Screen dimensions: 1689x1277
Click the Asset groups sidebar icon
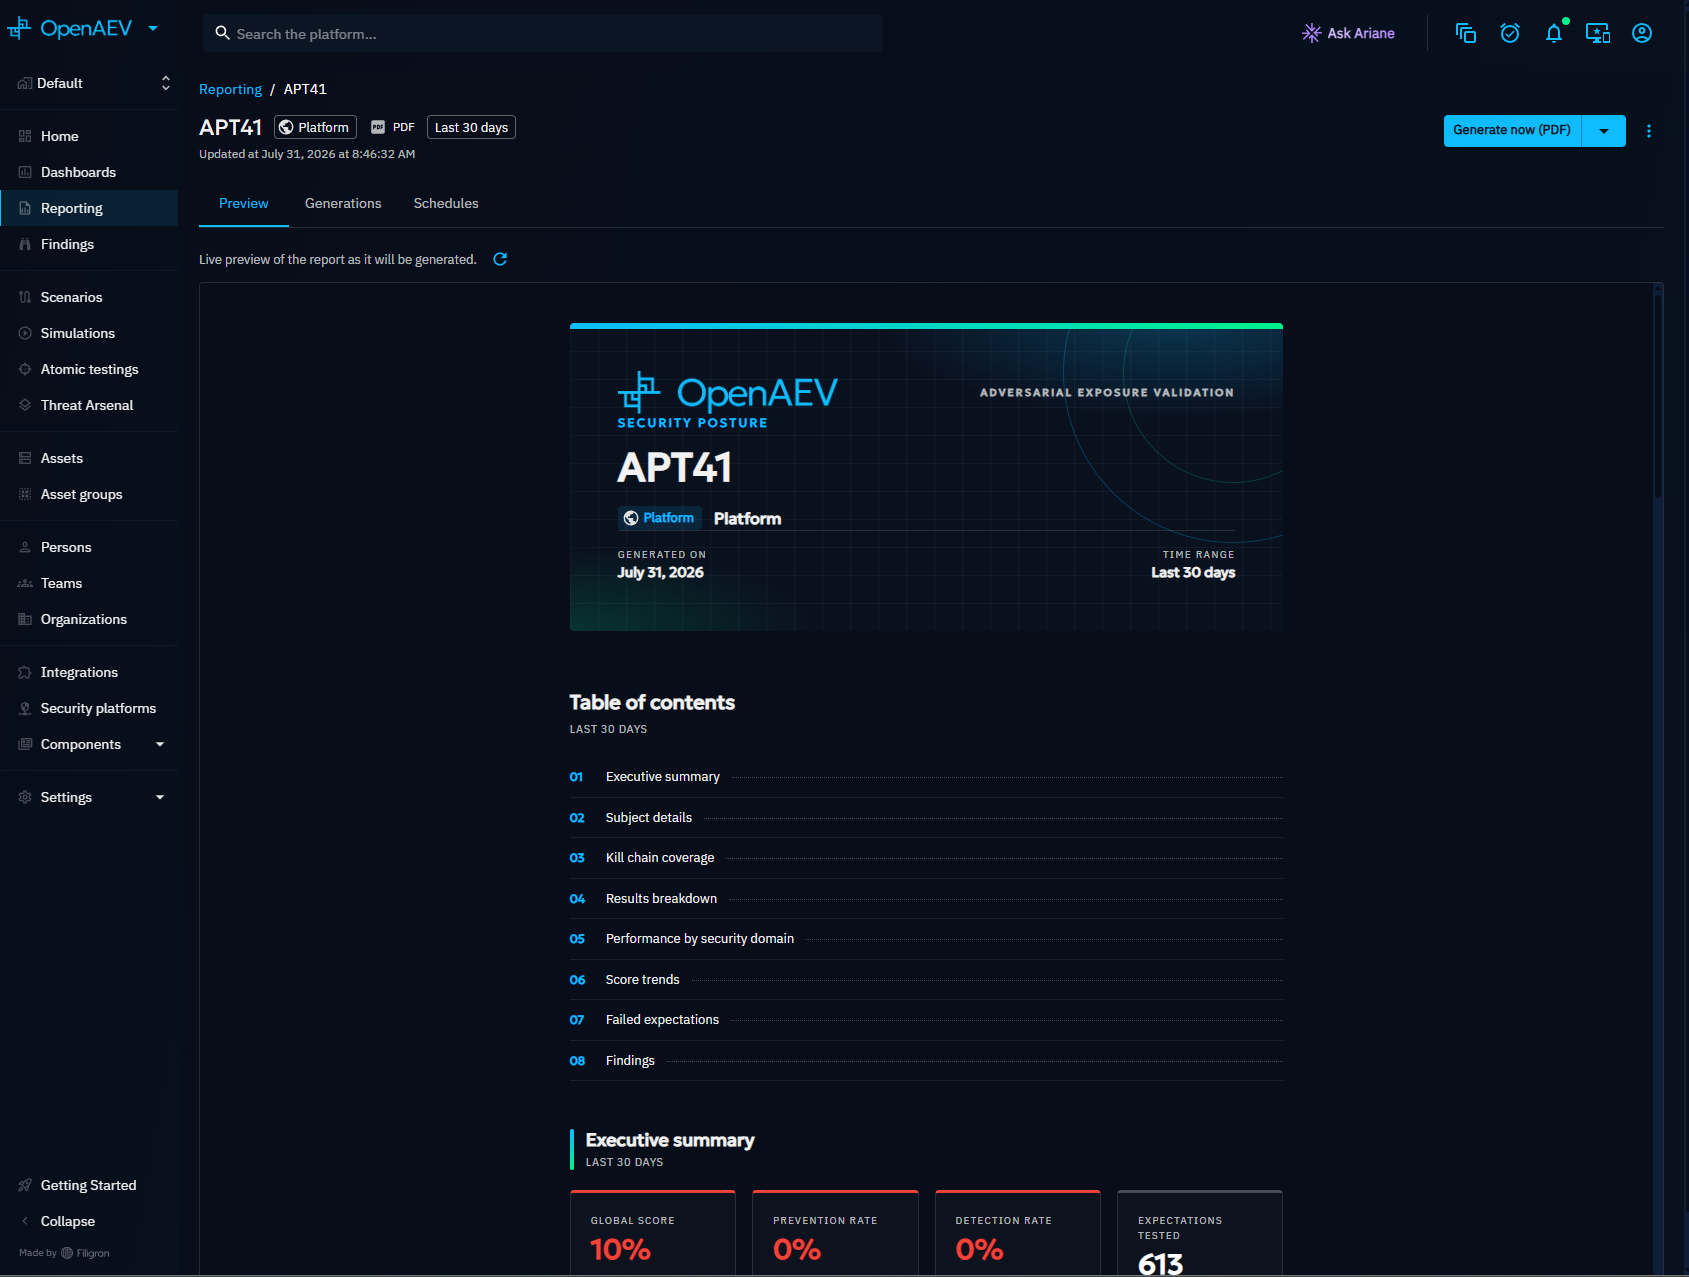[25, 494]
